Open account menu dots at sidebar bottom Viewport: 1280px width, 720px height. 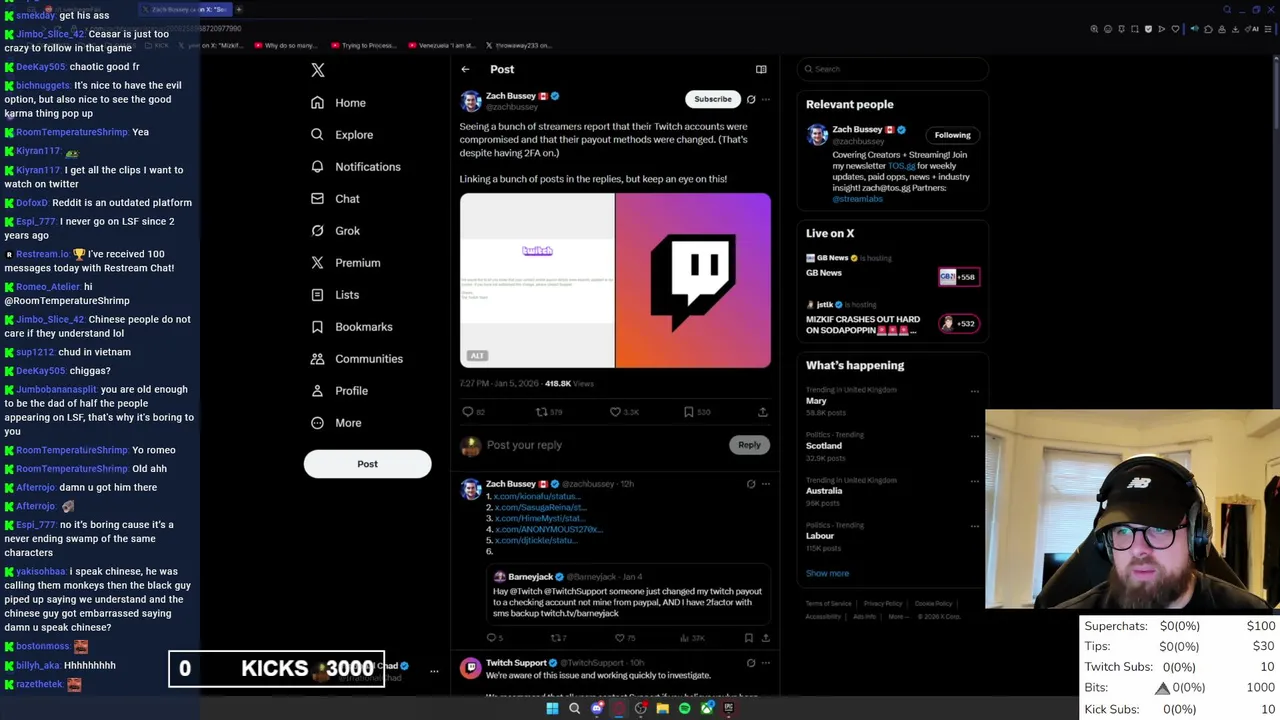[x=434, y=671]
